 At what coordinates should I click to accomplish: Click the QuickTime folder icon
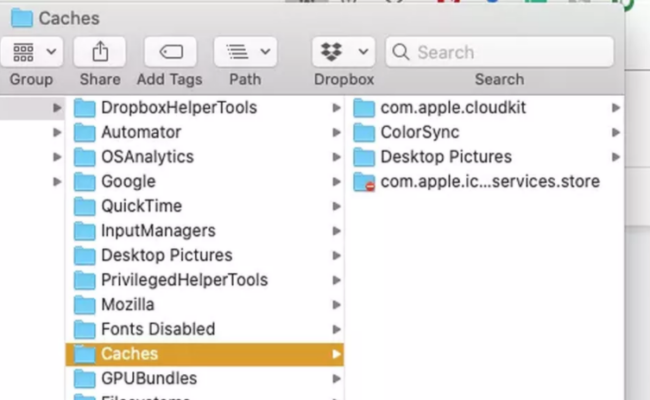coord(85,206)
